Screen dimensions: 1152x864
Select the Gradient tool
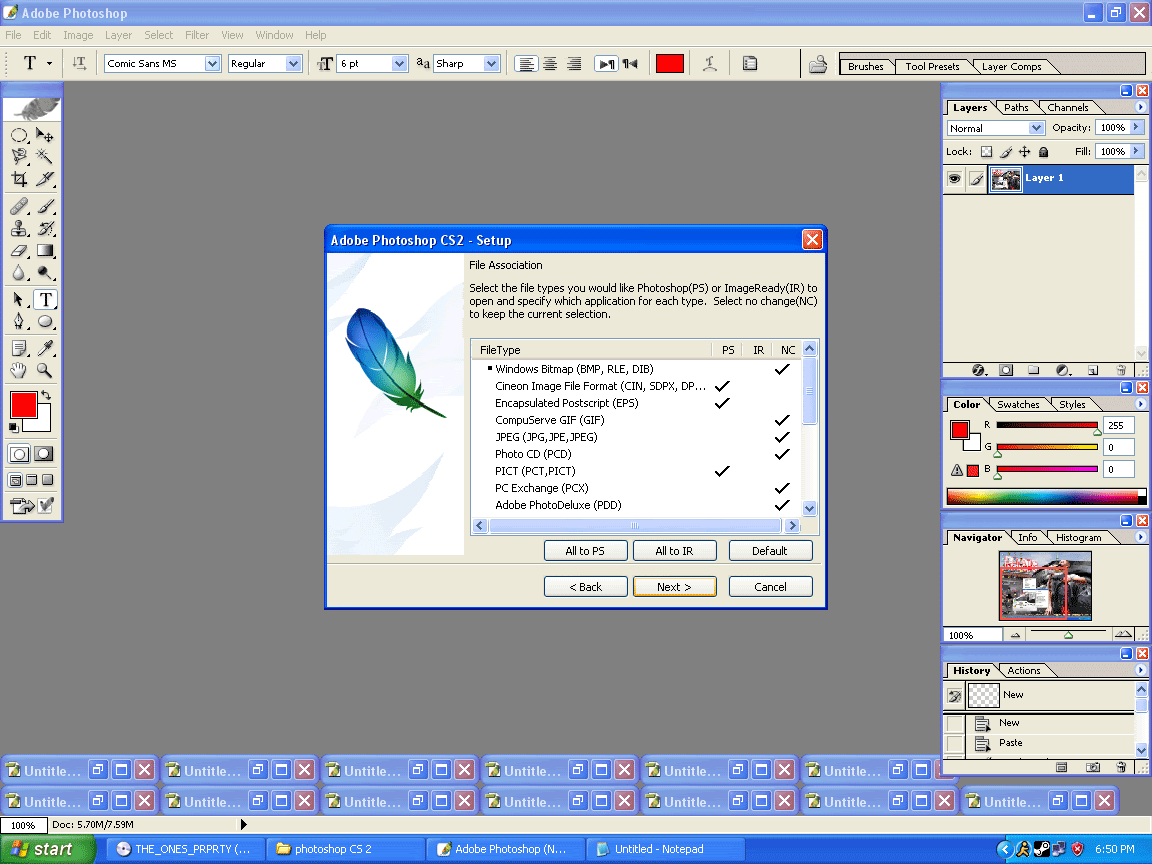pyautogui.click(x=45, y=251)
